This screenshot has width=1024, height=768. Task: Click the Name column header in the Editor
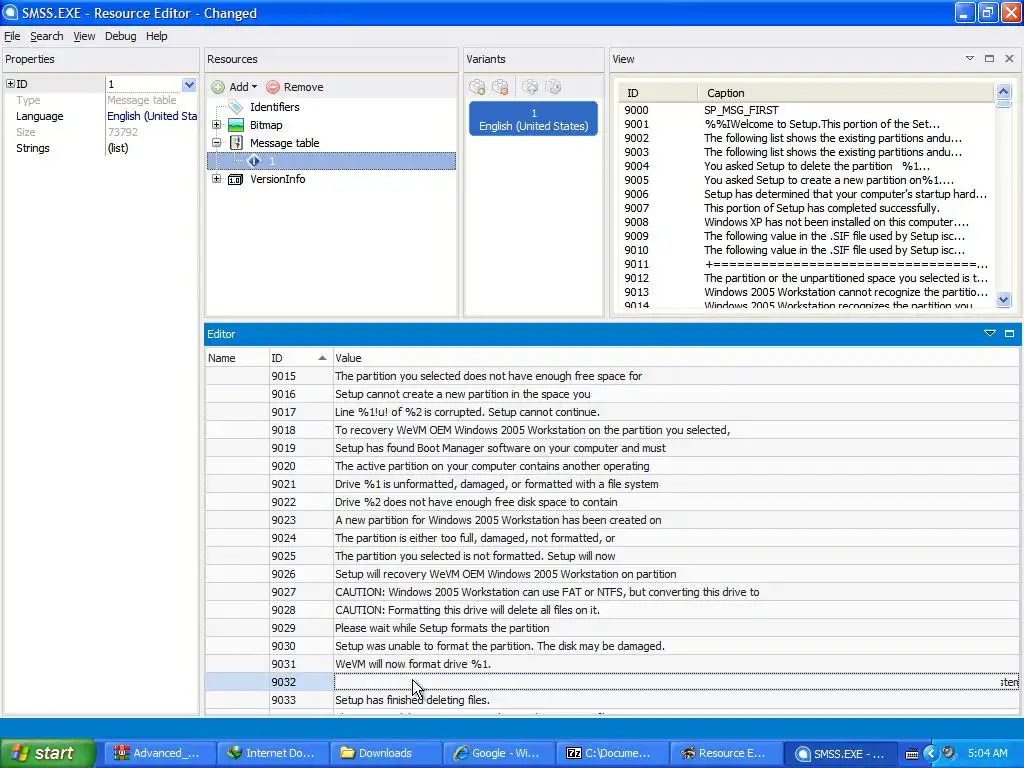236,358
